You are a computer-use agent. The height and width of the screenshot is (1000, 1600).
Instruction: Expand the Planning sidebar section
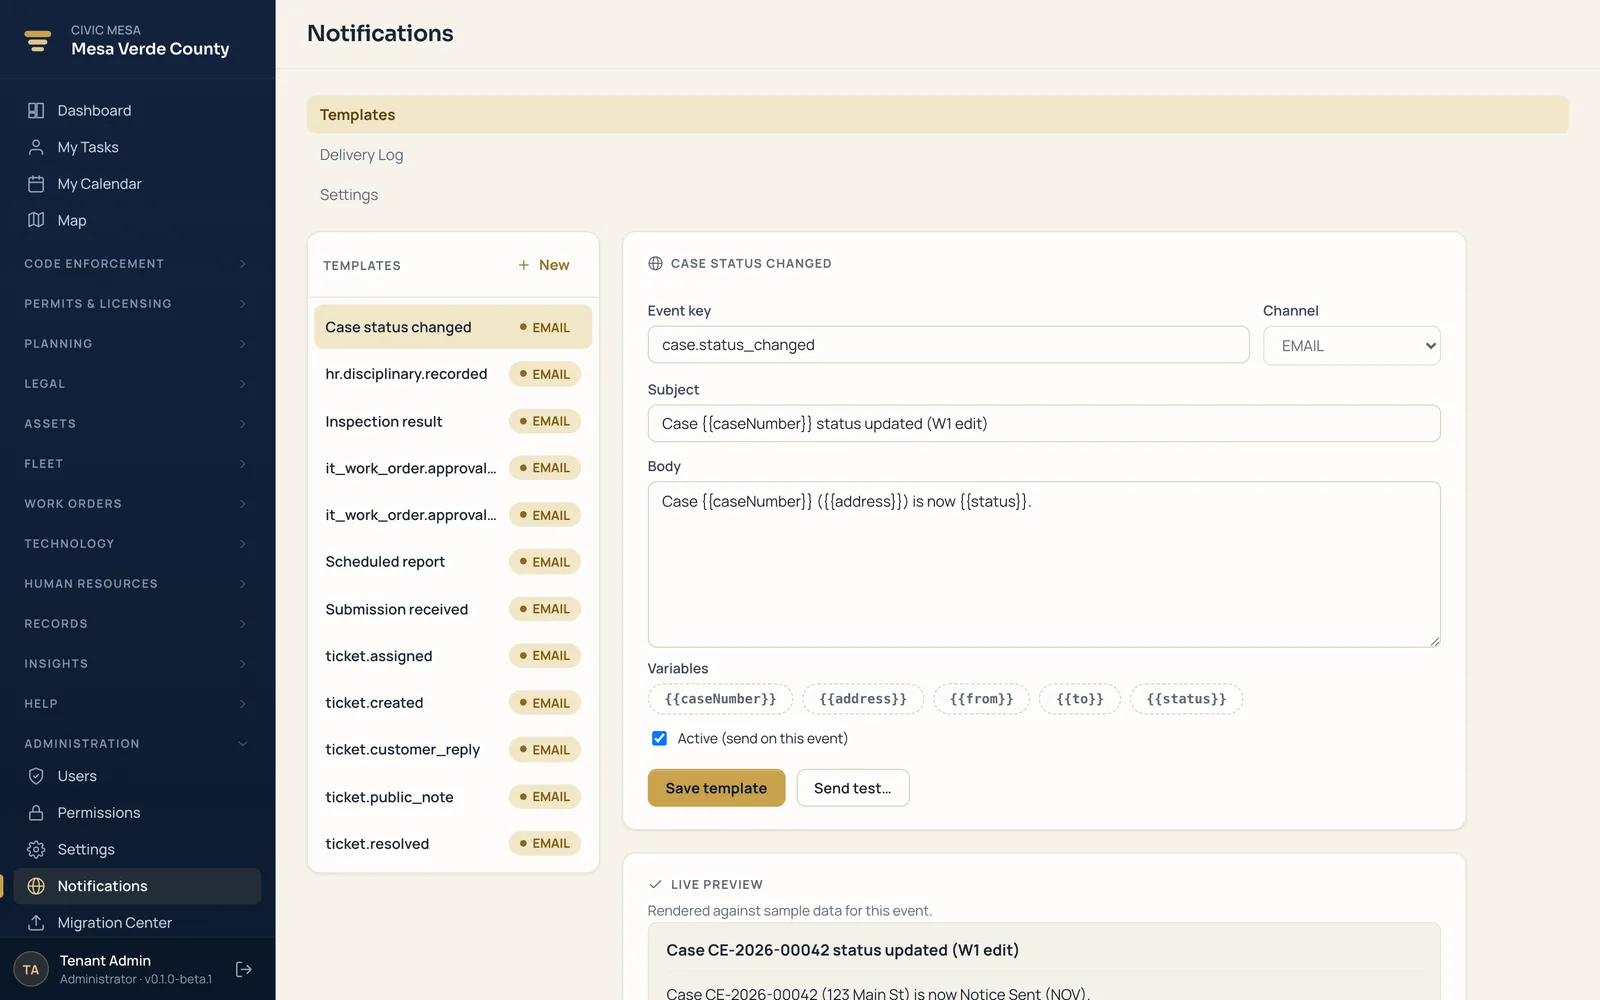pyautogui.click(x=135, y=344)
